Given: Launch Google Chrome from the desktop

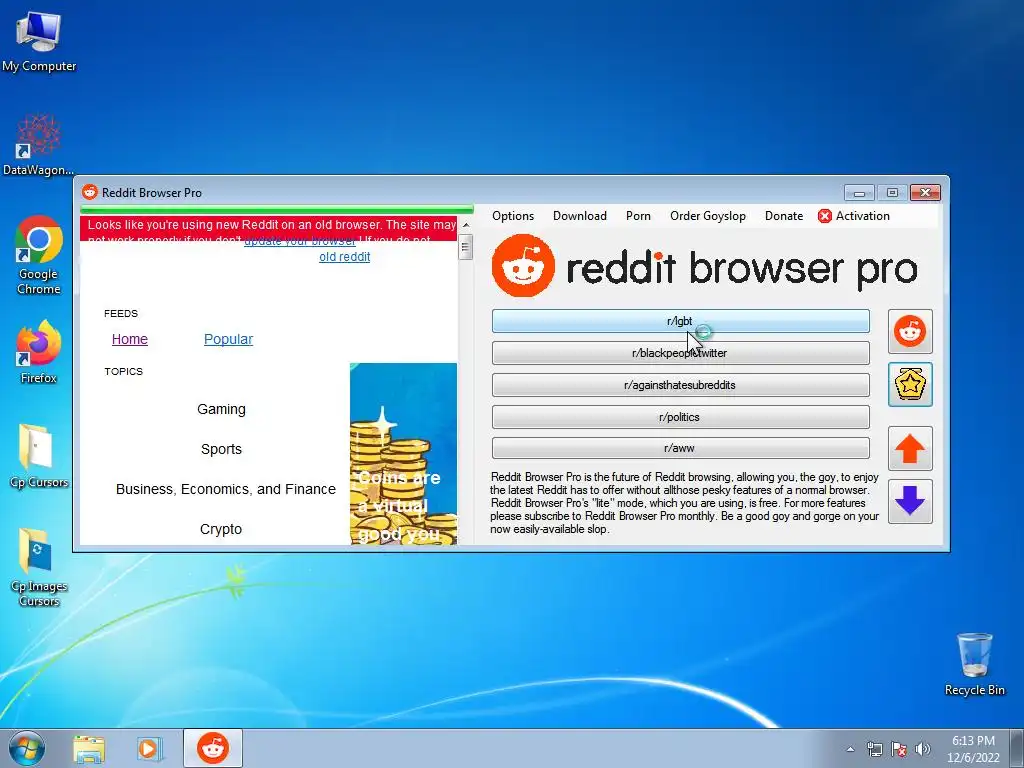Looking at the screenshot, I should [39, 255].
